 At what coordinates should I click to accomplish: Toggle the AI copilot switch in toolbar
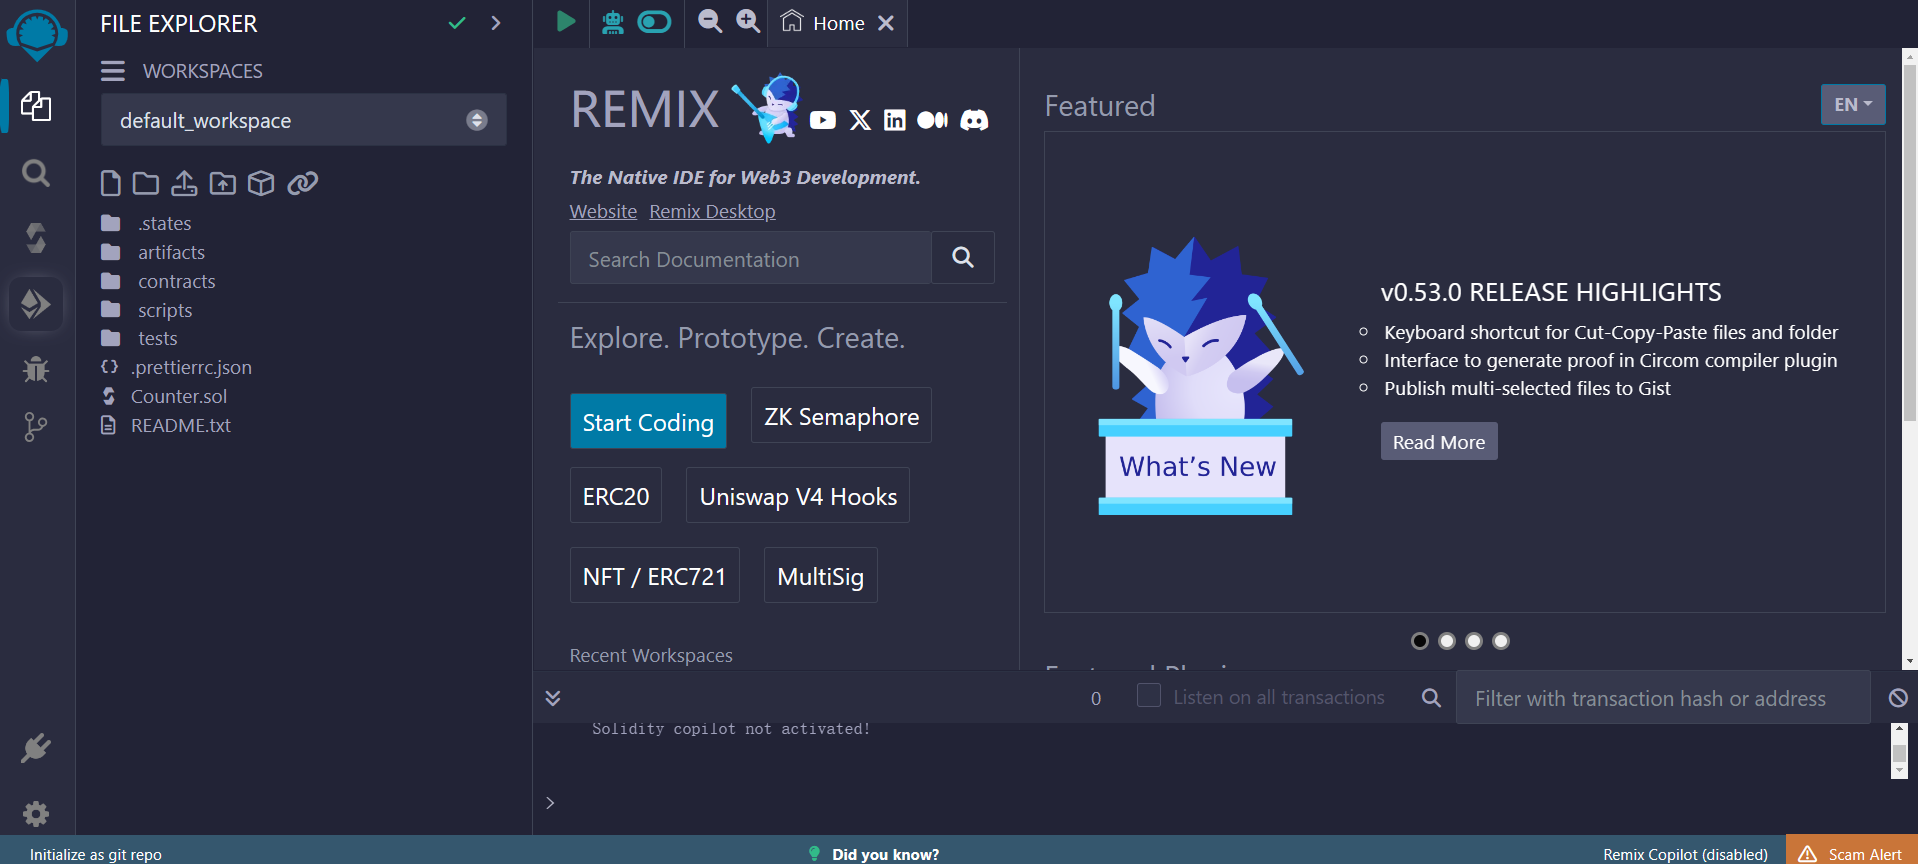pos(654,22)
